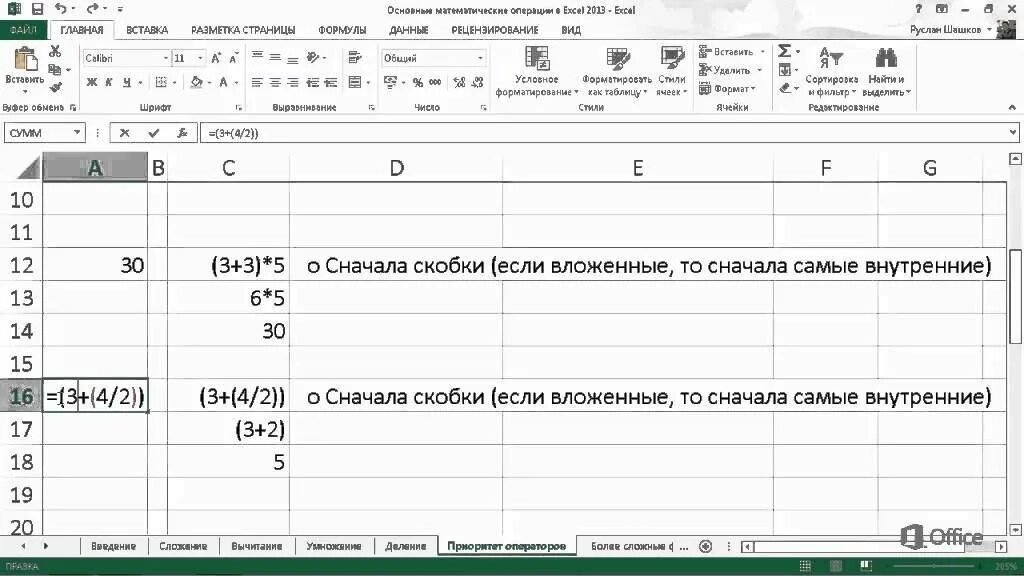Collapse the ribbon with the arrow
The image size is (1024, 576).
(1012, 107)
